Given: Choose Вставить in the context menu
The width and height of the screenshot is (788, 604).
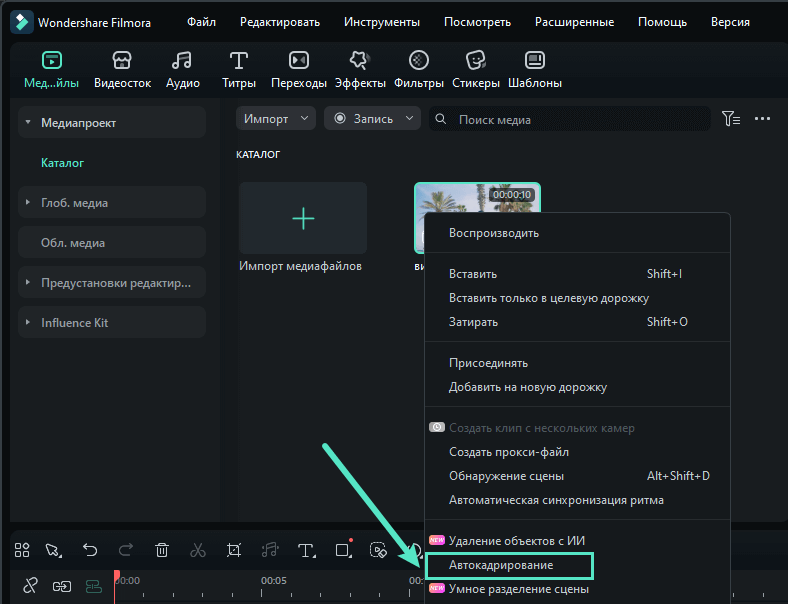Looking at the screenshot, I should point(577,274).
